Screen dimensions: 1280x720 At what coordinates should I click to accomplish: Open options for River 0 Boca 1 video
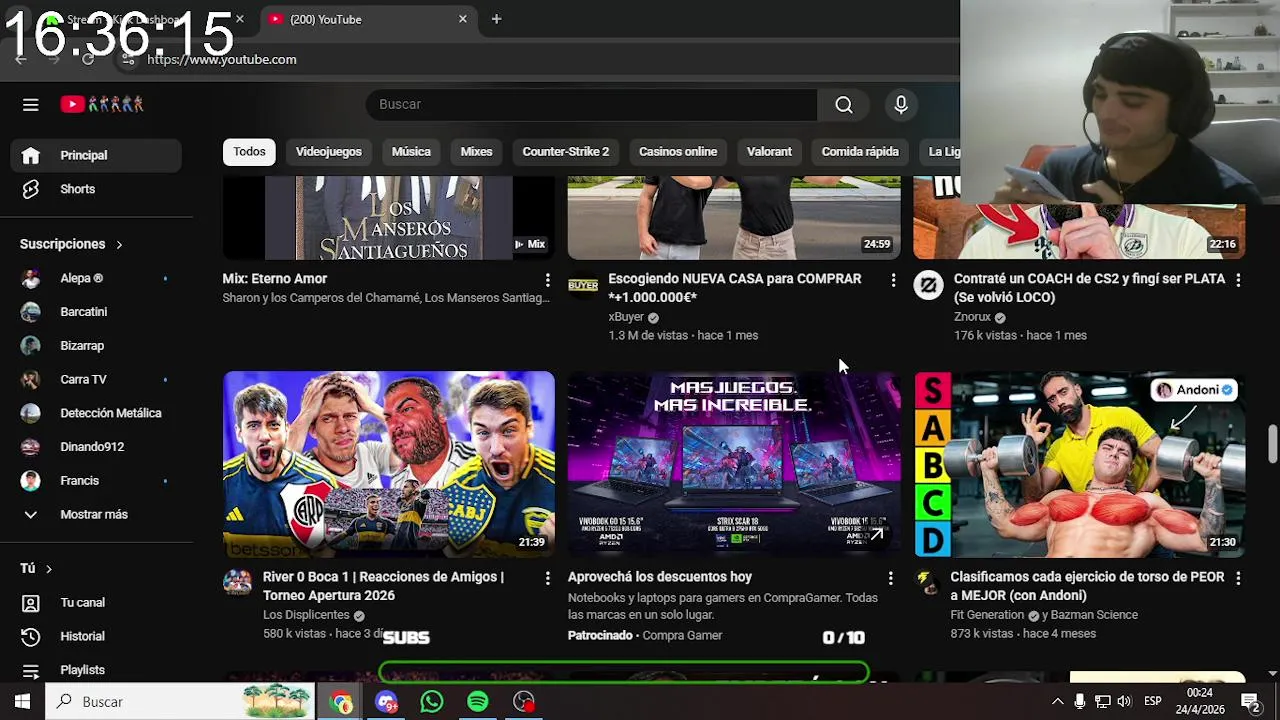(x=547, y=578)
